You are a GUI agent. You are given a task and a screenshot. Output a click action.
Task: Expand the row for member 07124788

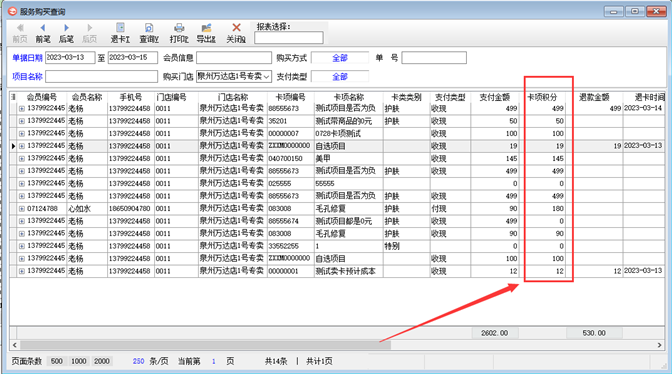(x=21, y=209)
